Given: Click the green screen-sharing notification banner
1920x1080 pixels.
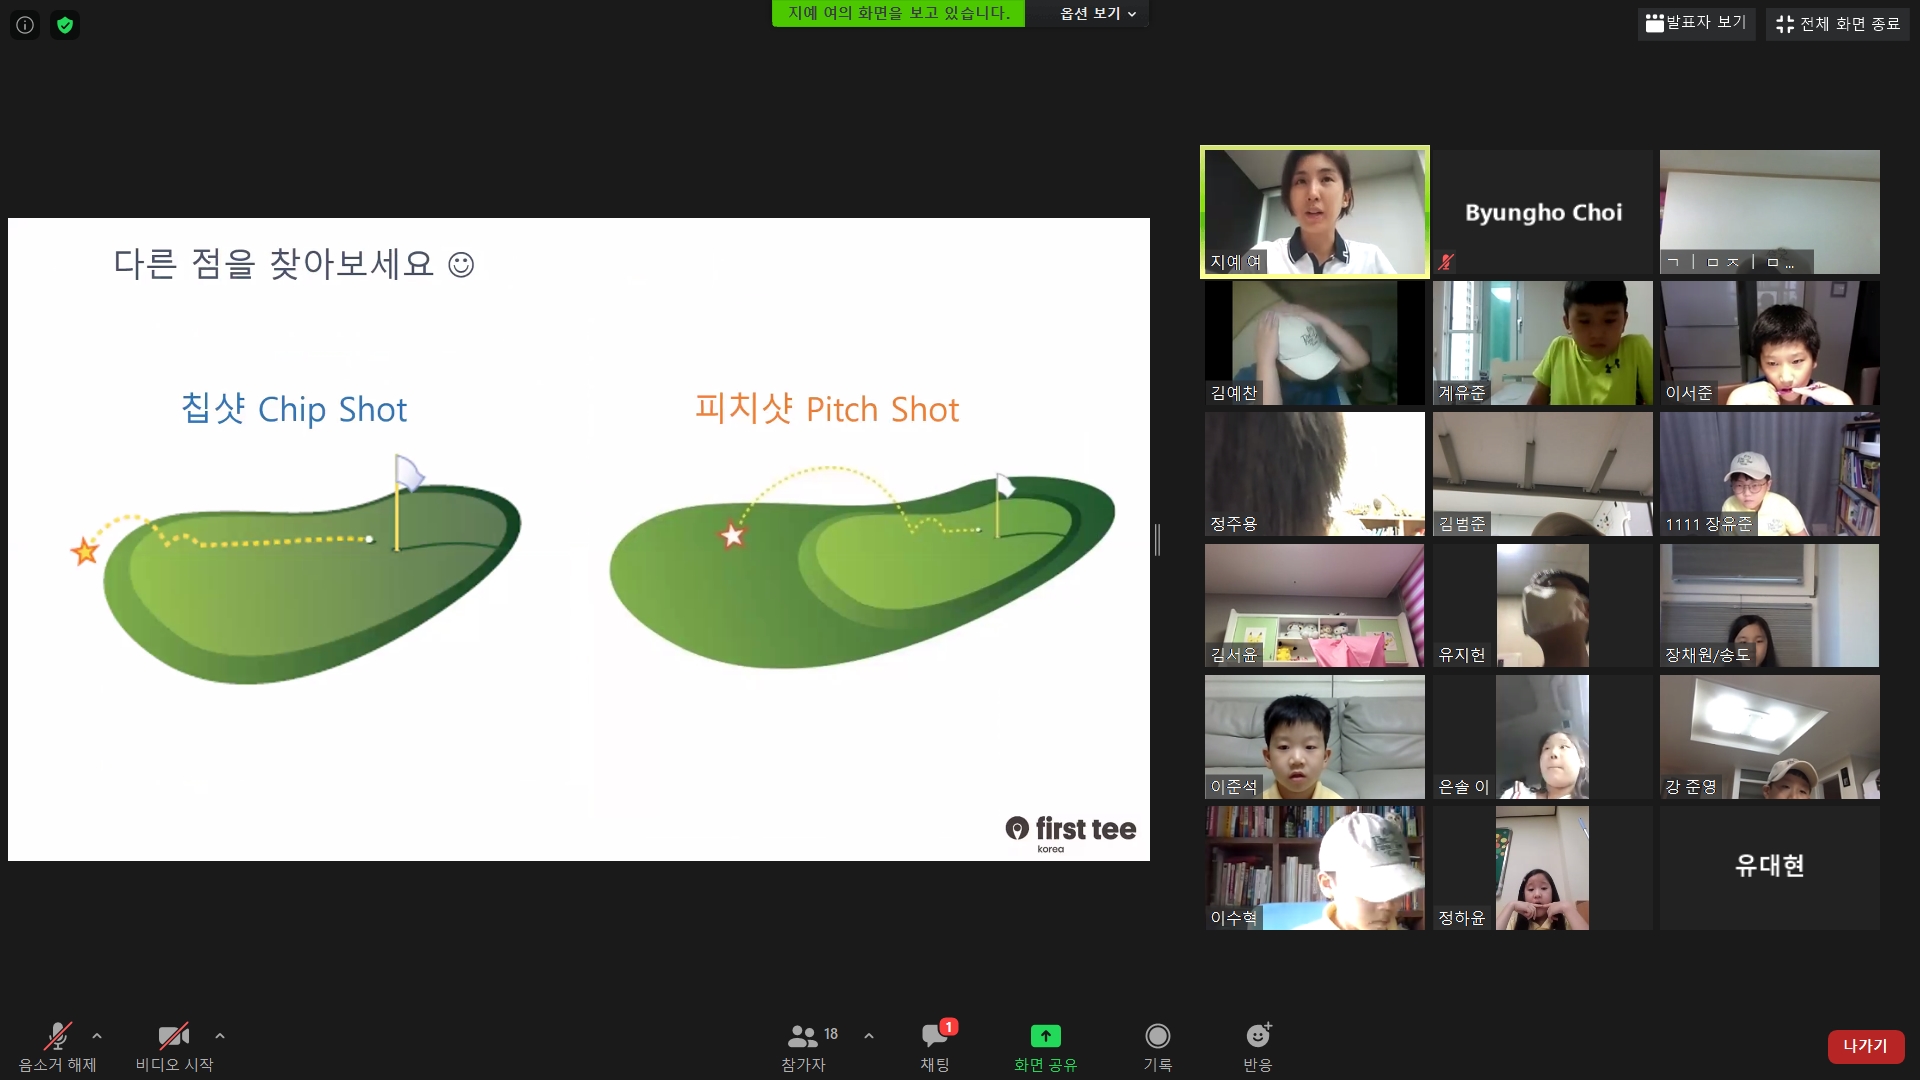Looking at the screenshot, I should 898,14.
